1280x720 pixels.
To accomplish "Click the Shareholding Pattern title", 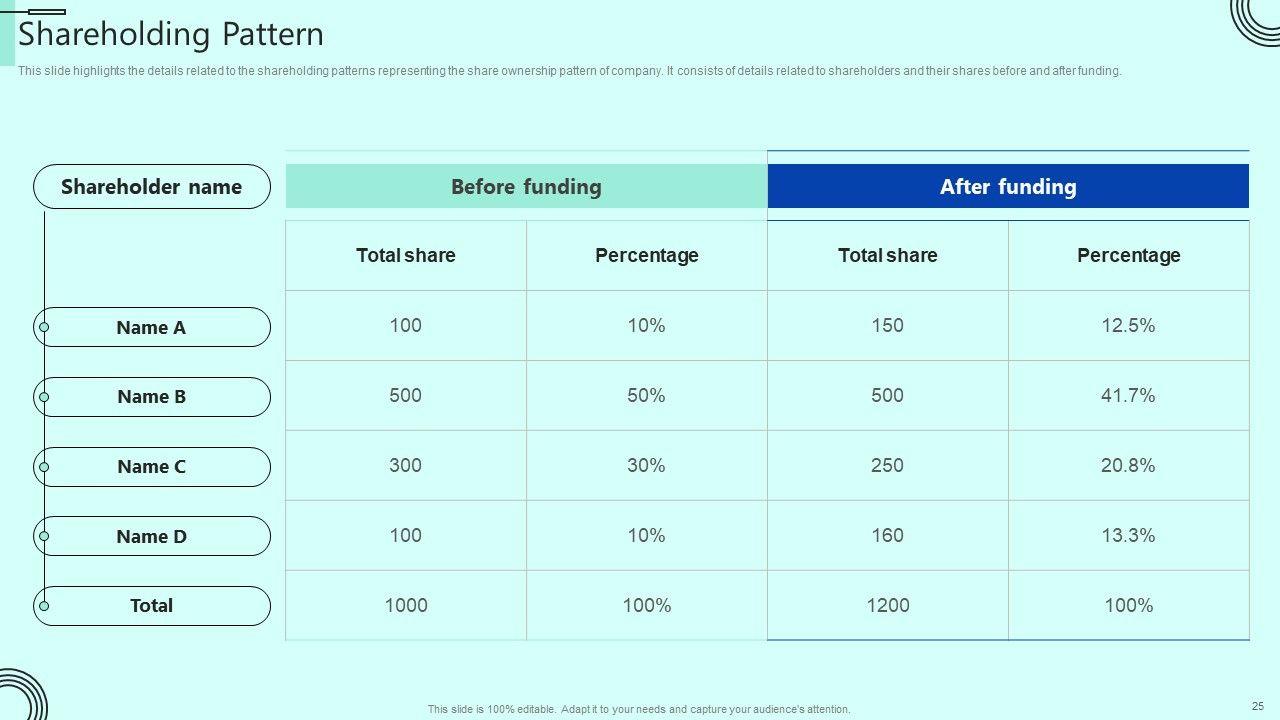I will (x=171, y=35).
